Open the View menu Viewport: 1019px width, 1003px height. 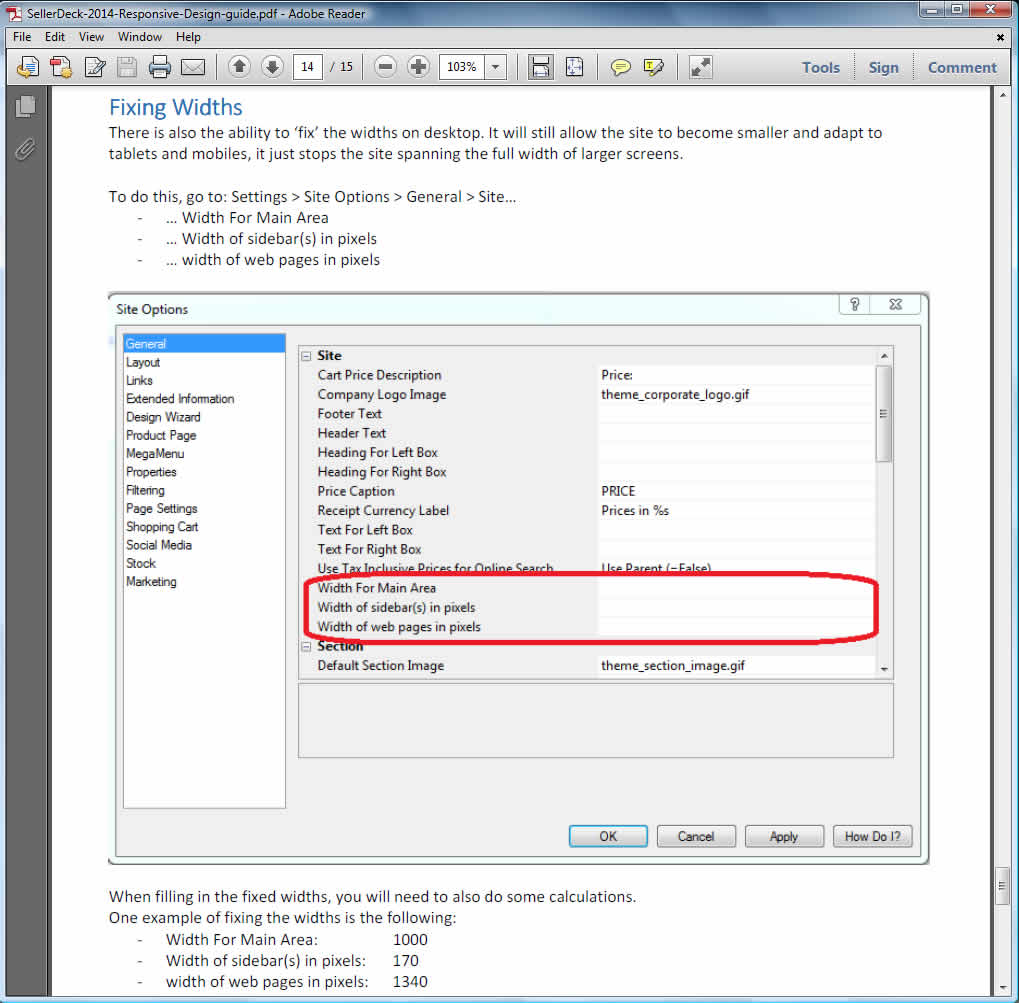click(x=91, y=37)
